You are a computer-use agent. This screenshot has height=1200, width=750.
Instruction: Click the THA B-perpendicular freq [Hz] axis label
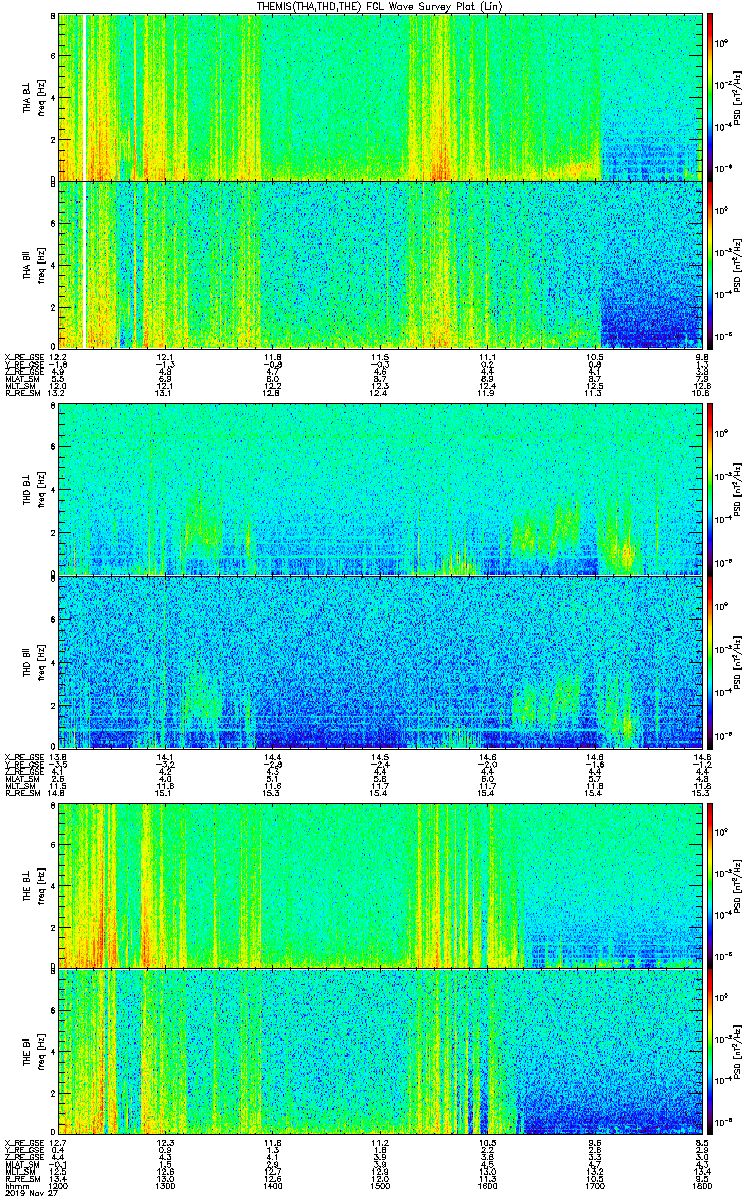point(40,97)
